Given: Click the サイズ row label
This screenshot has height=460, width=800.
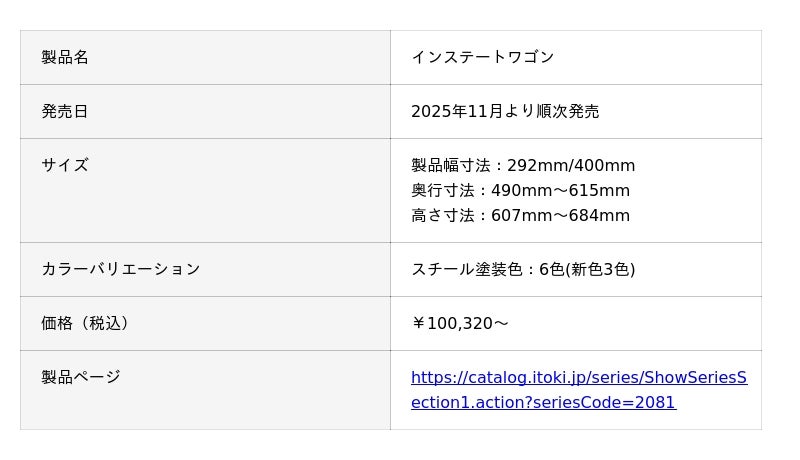Looking at the screenshot, I should click(x=65, y=165).
